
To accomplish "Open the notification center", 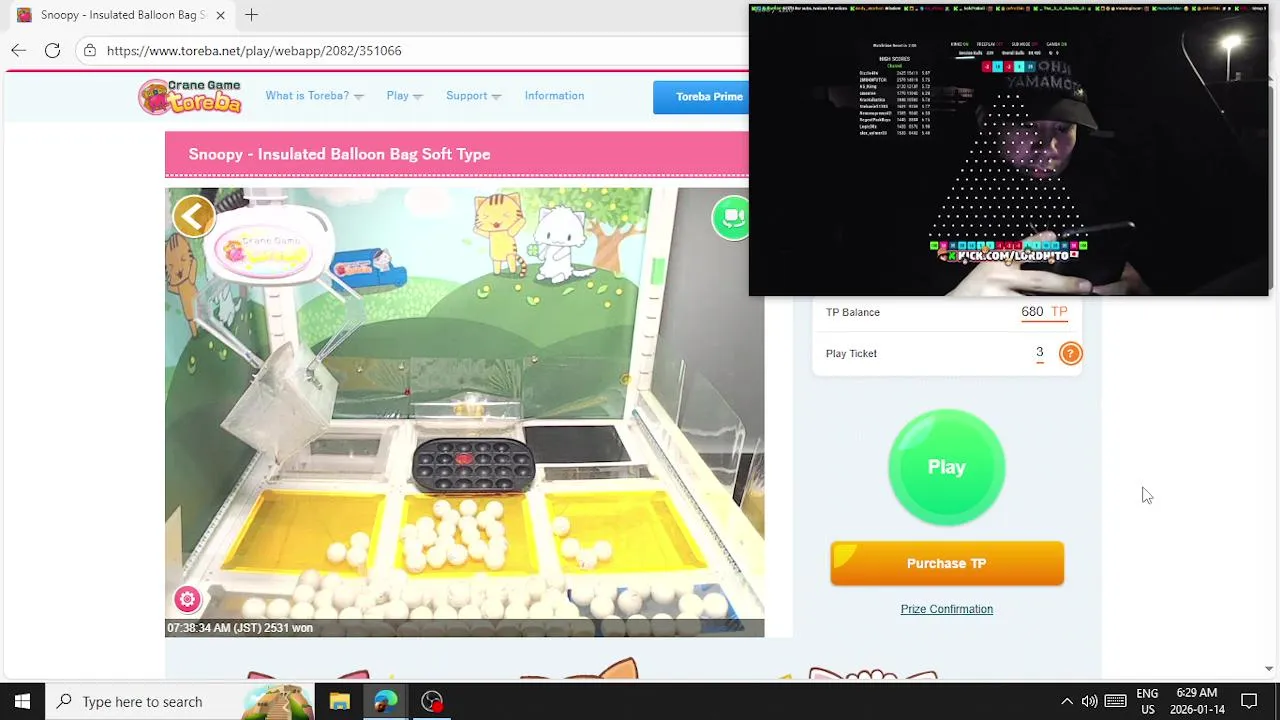I will click(1249, 701).
